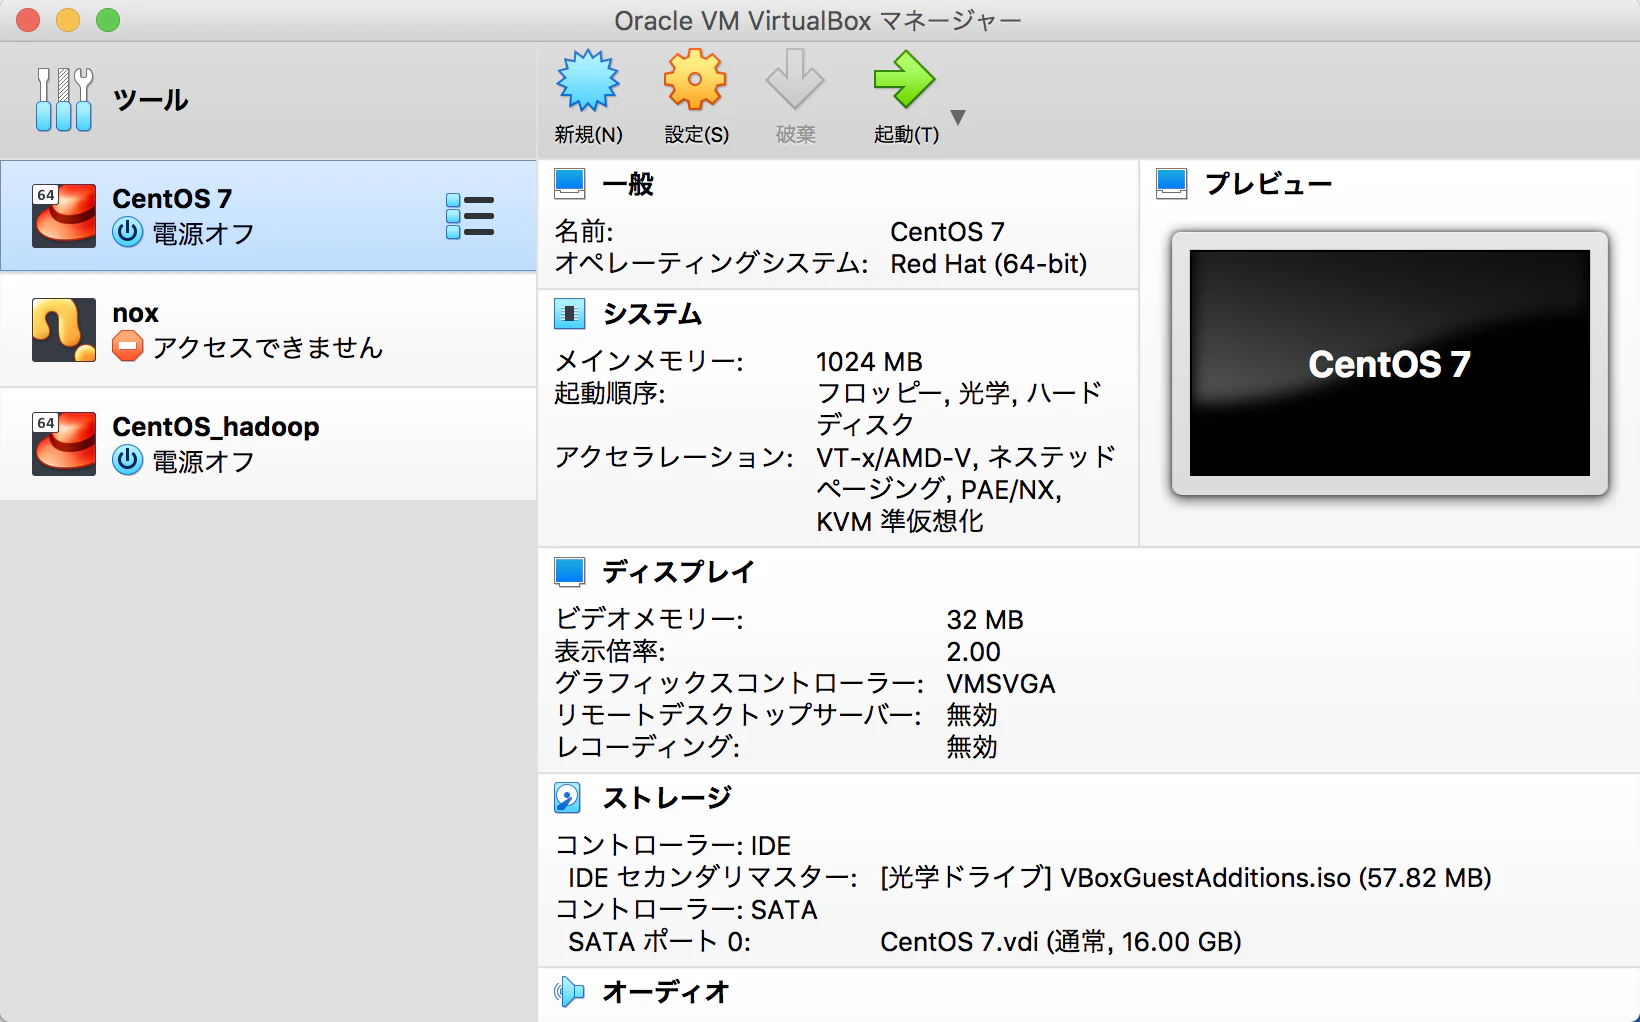Open the 設定 (Settings) gear icon

click(x=695, y=78)
